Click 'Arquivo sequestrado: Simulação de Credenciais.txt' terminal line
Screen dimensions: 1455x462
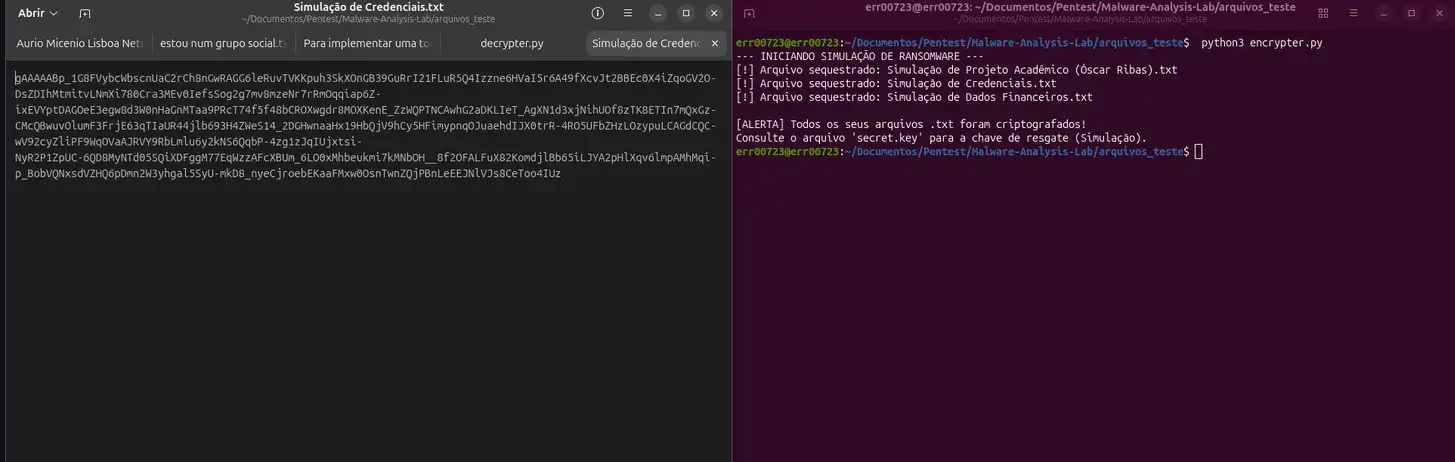click(x=895, y=84)
